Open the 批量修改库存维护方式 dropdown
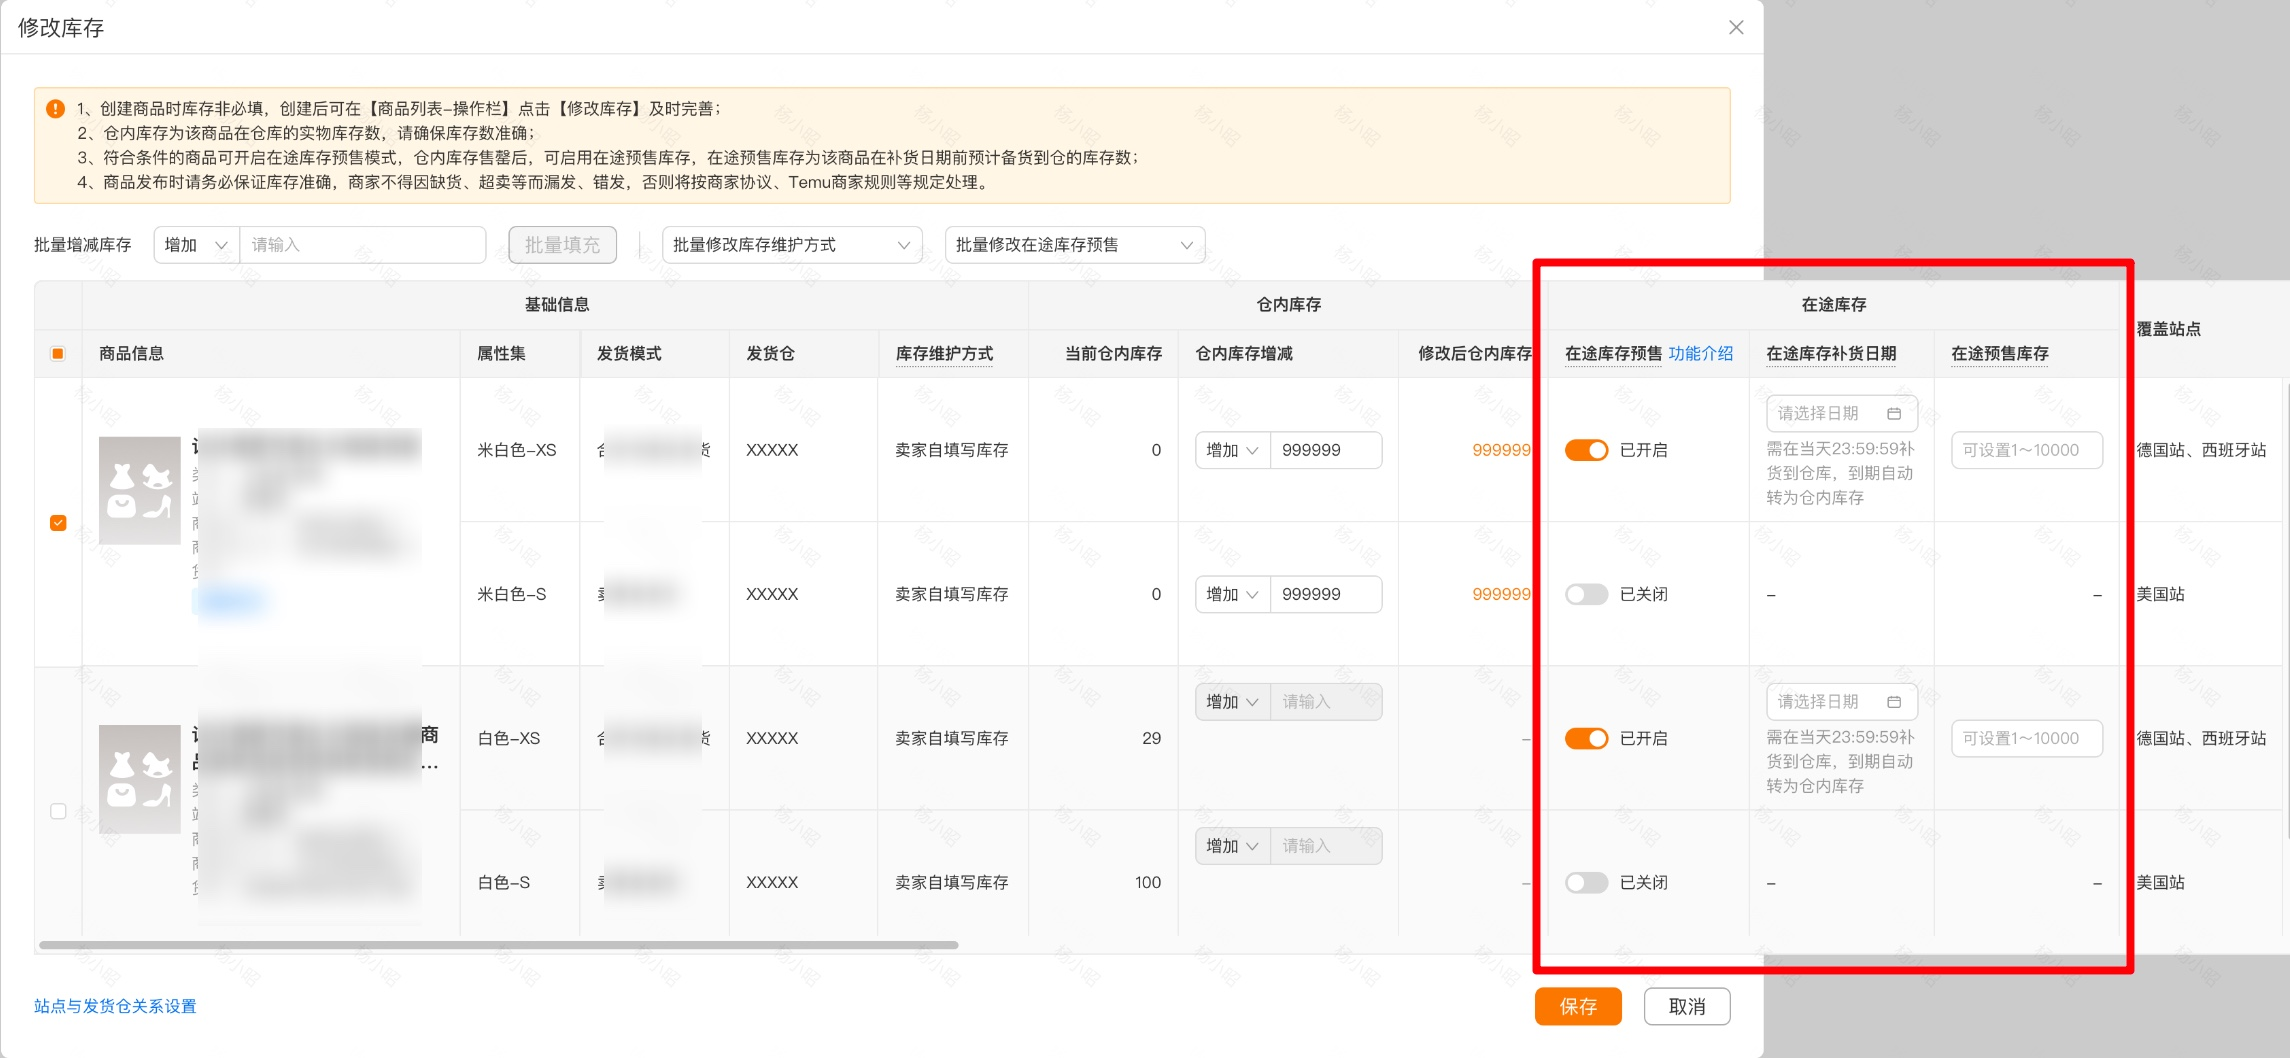The image size is (2290, 1058). 792,244
